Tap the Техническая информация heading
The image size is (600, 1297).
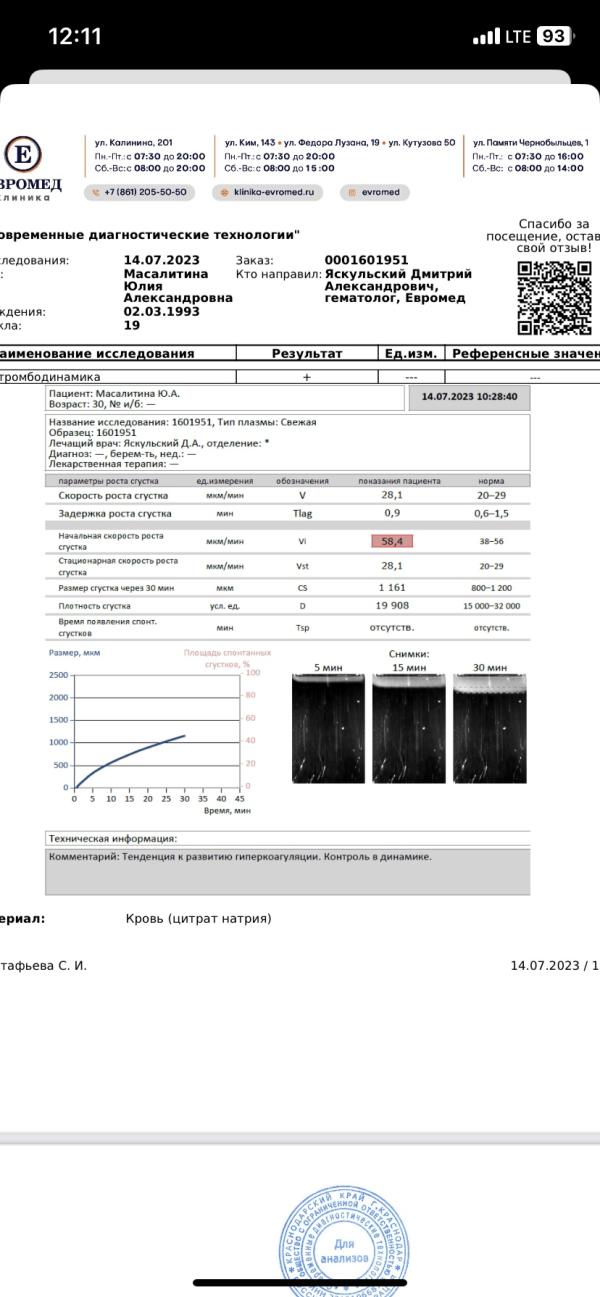click(x=113, y=839)
